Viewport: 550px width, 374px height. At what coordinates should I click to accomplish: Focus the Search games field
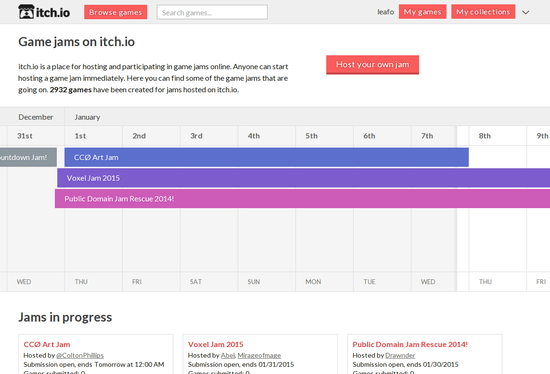(212, 12)
